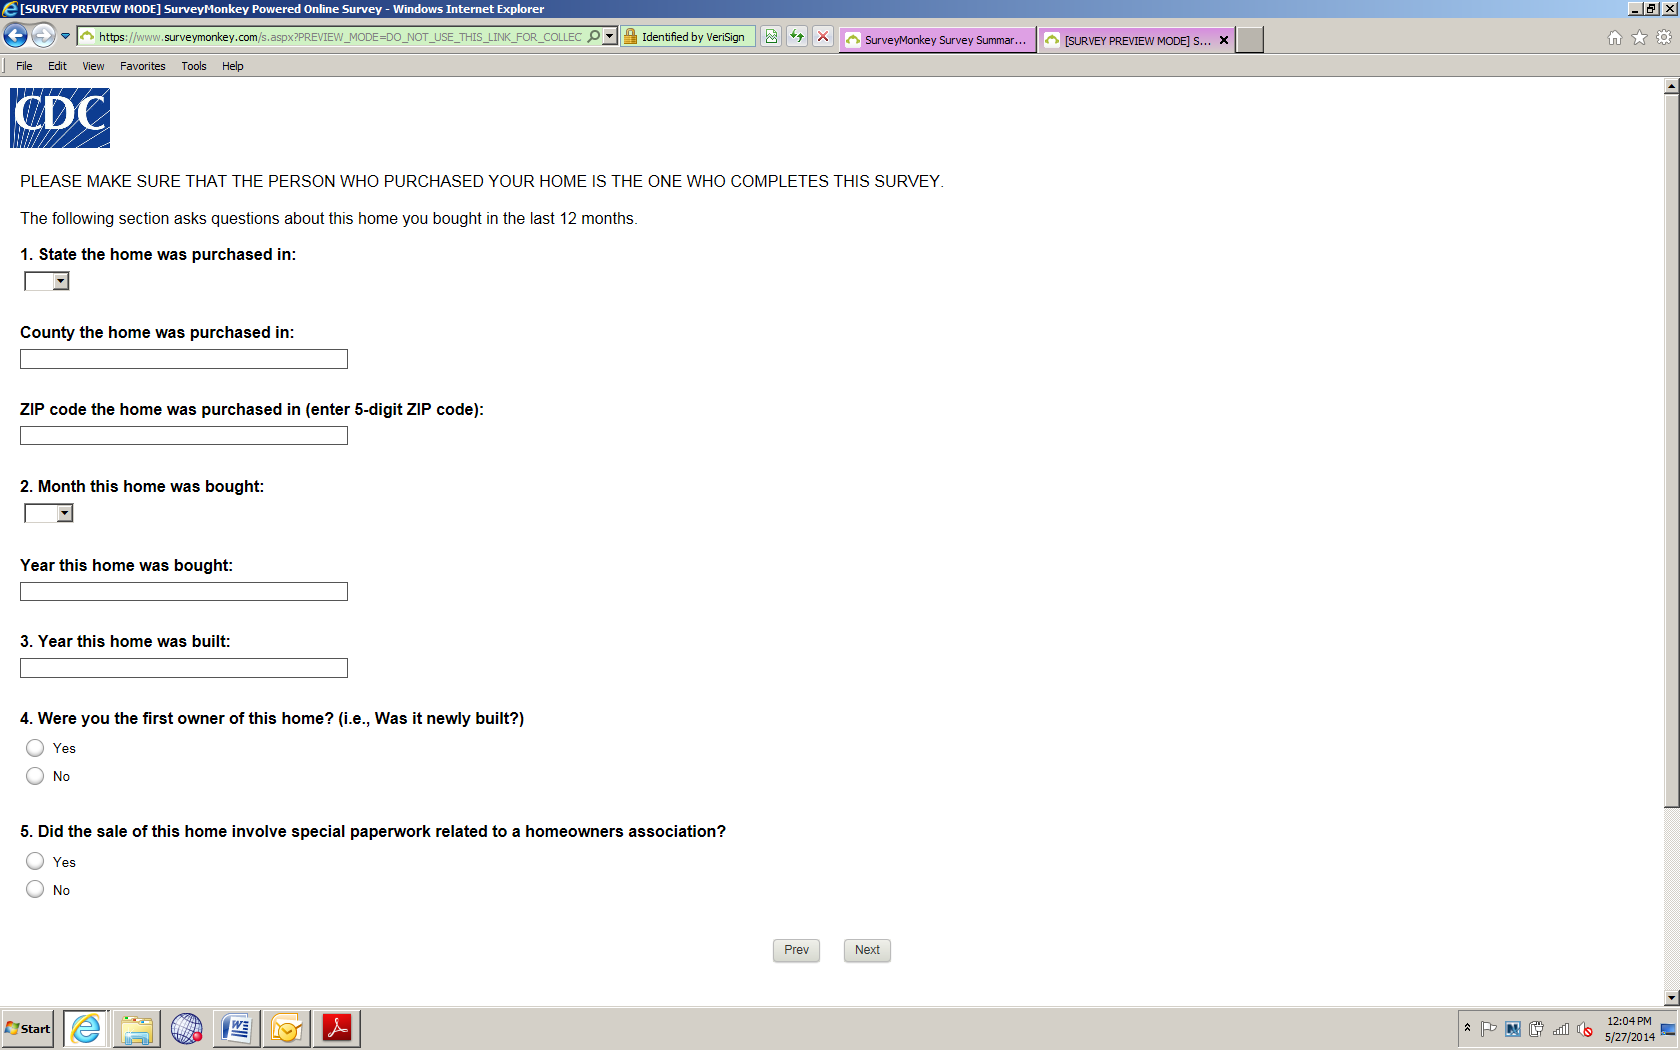Select Yes for homeowners association paperwork

(x=35, y=861)
